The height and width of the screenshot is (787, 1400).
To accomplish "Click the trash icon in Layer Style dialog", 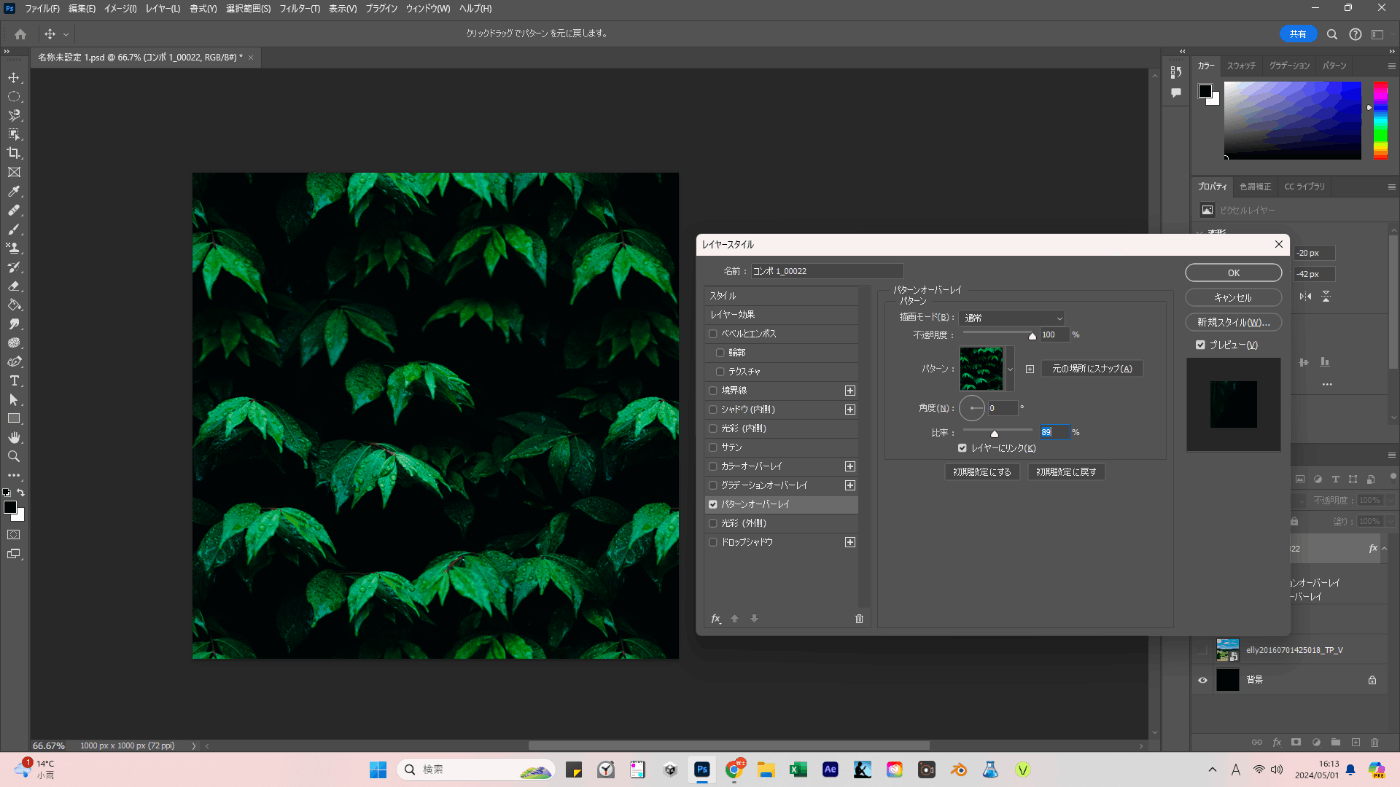I will (859, 619).
